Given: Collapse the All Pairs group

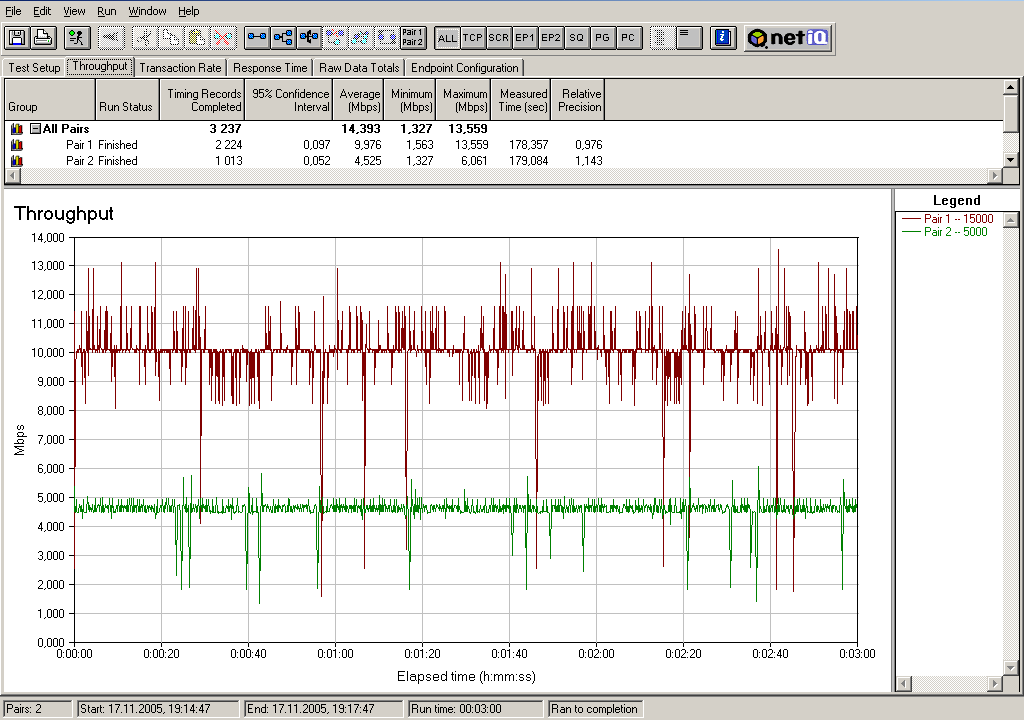Looking at the screenshot, I should 35,129.
